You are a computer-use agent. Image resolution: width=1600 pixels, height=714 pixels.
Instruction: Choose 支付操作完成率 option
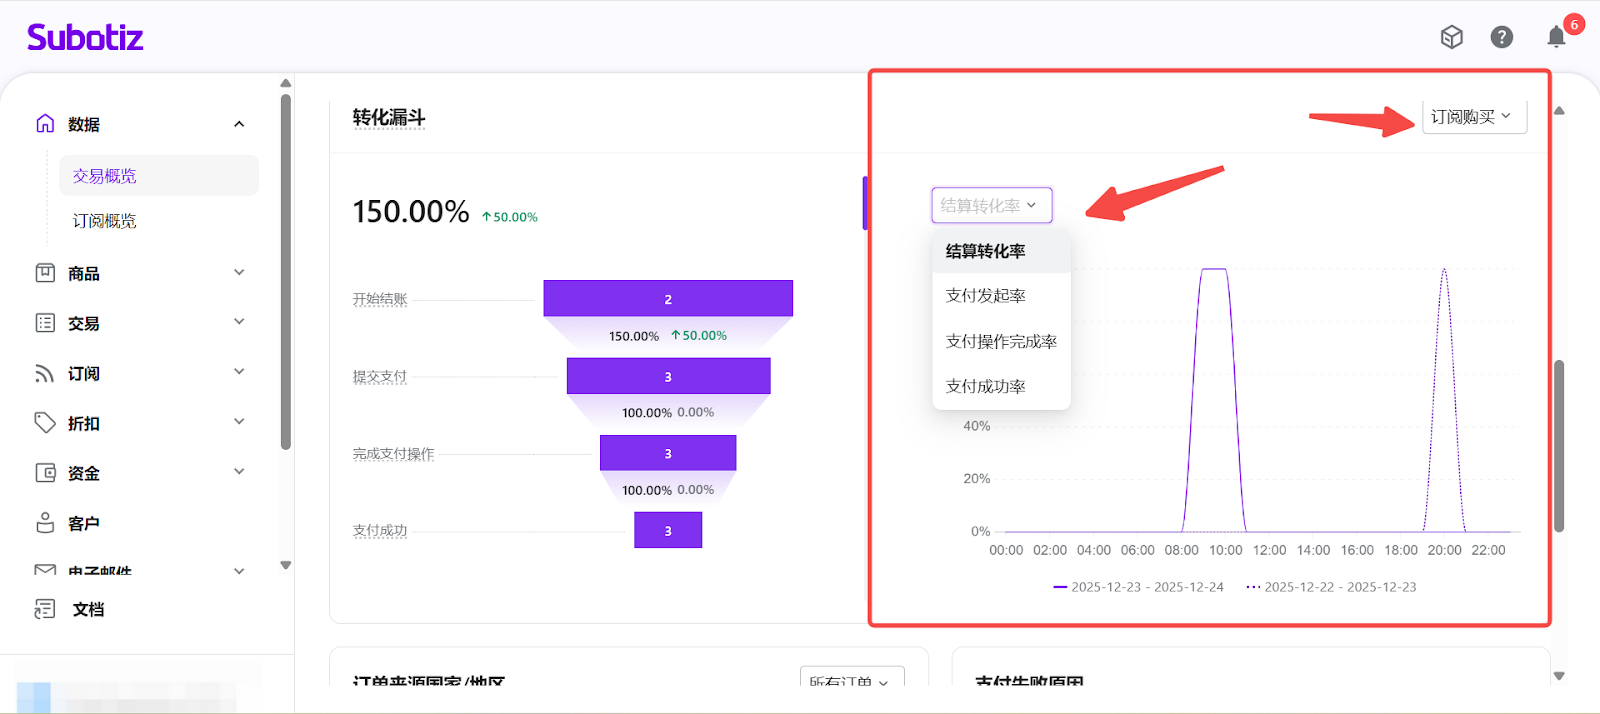(1001, 342)
